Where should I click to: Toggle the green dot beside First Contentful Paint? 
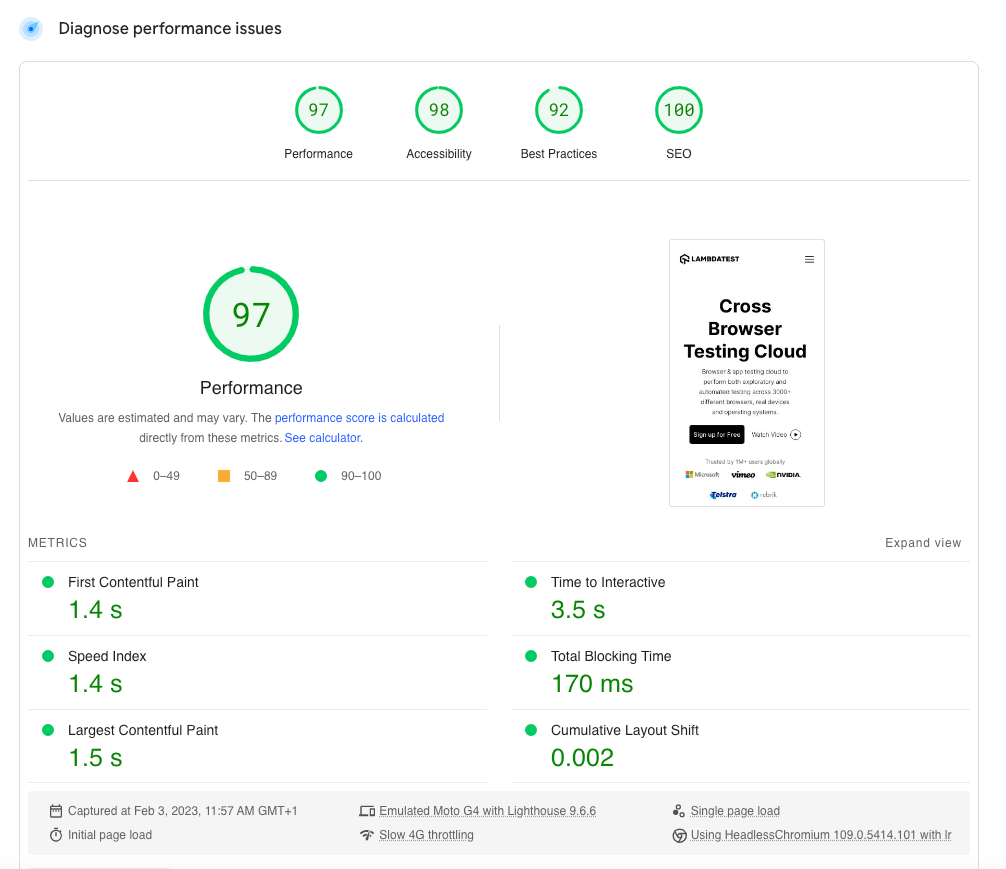coord(47,582)
